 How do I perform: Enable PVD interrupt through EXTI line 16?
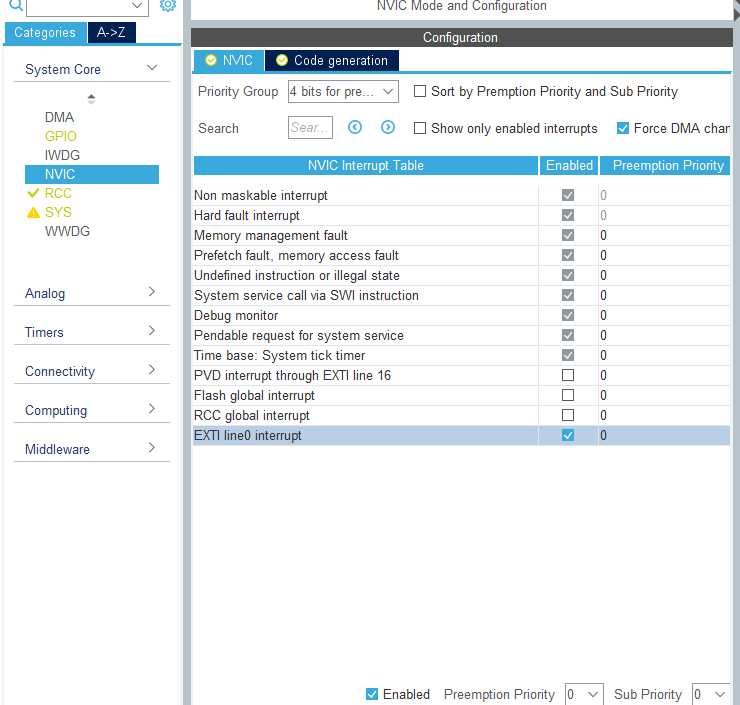568,375
